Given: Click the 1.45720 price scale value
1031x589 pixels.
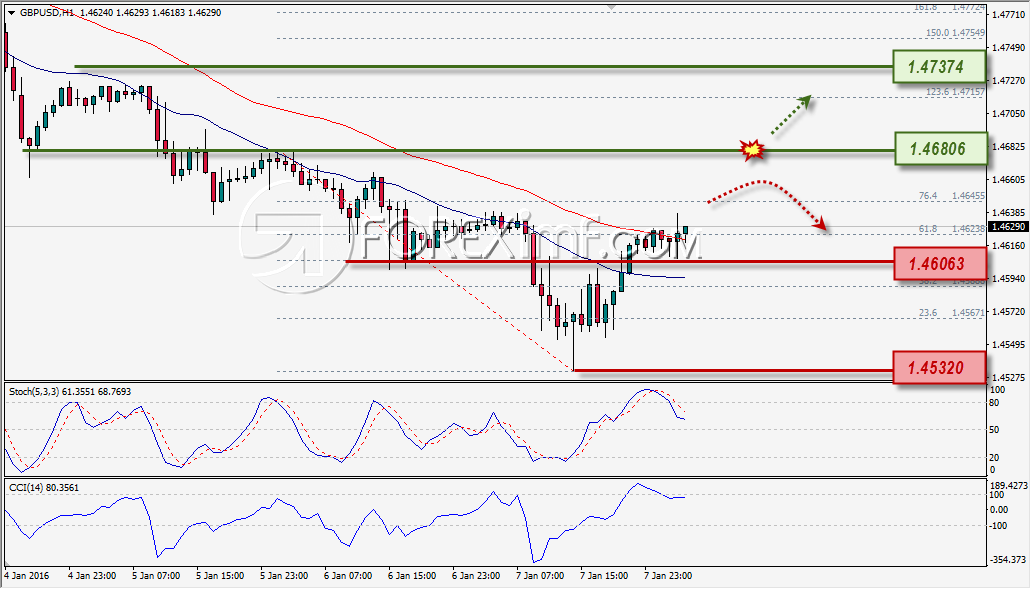Looking at the screenshot, I should [1009, 311].
